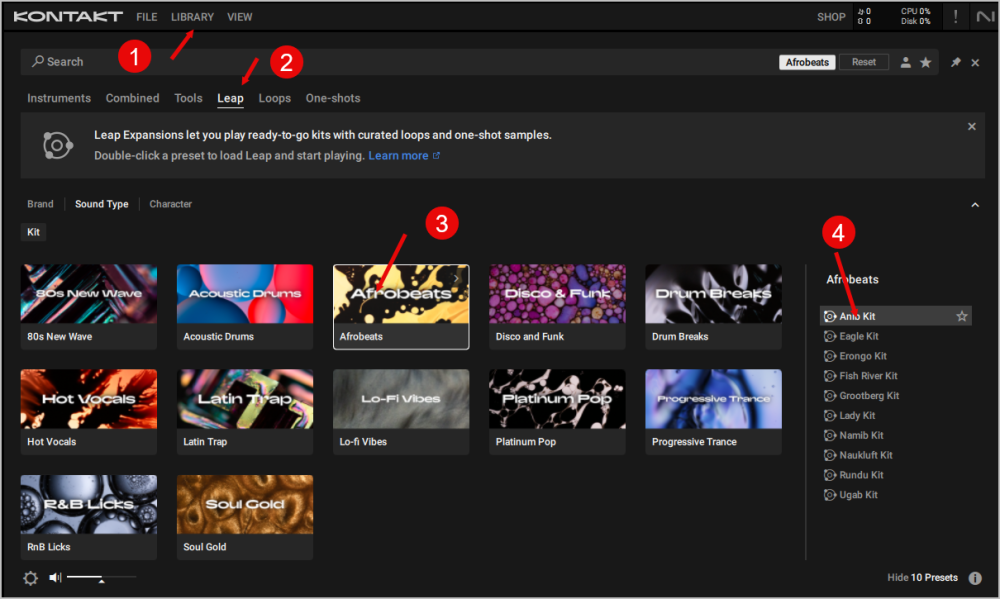The width and height of the screenshot is (1000, 599).
Task: Toggle the Kit sound type tag
Action: click(33, 232)
